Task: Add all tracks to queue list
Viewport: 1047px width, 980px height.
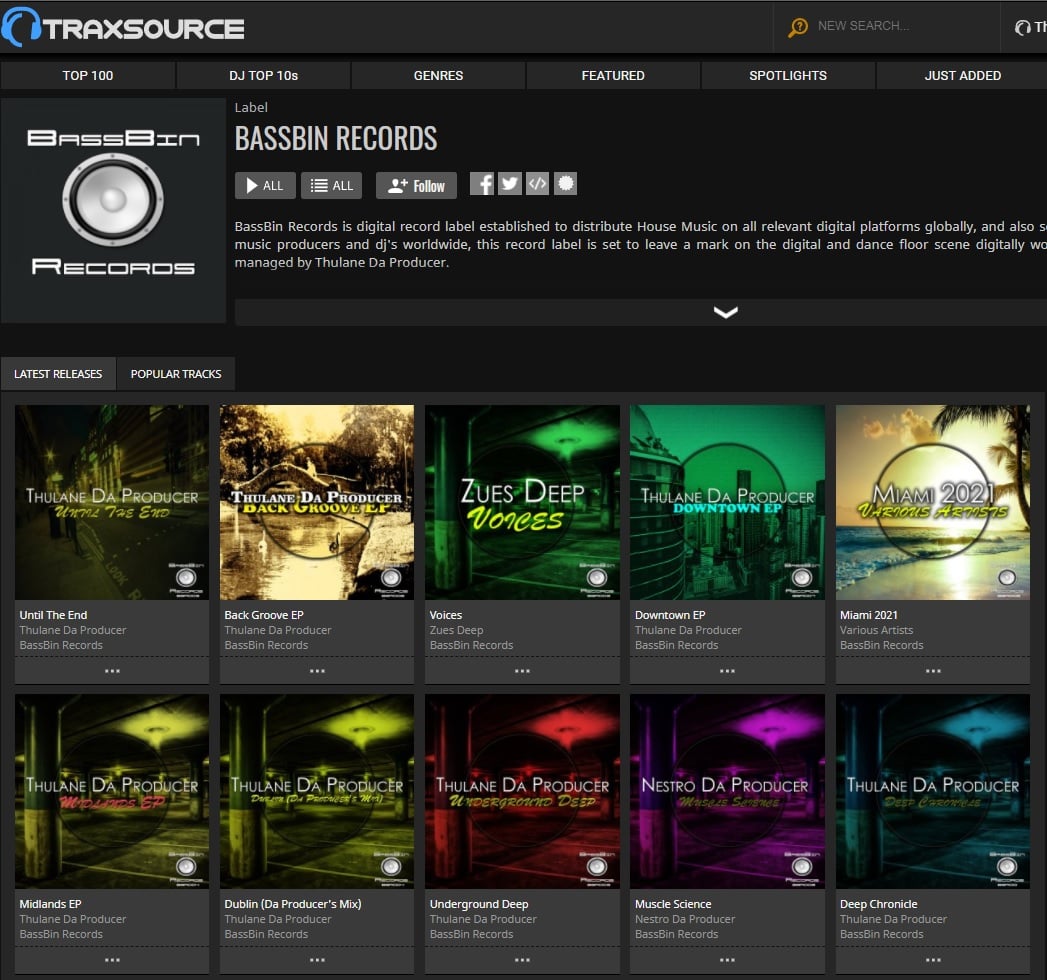Action: pos(331,186)
